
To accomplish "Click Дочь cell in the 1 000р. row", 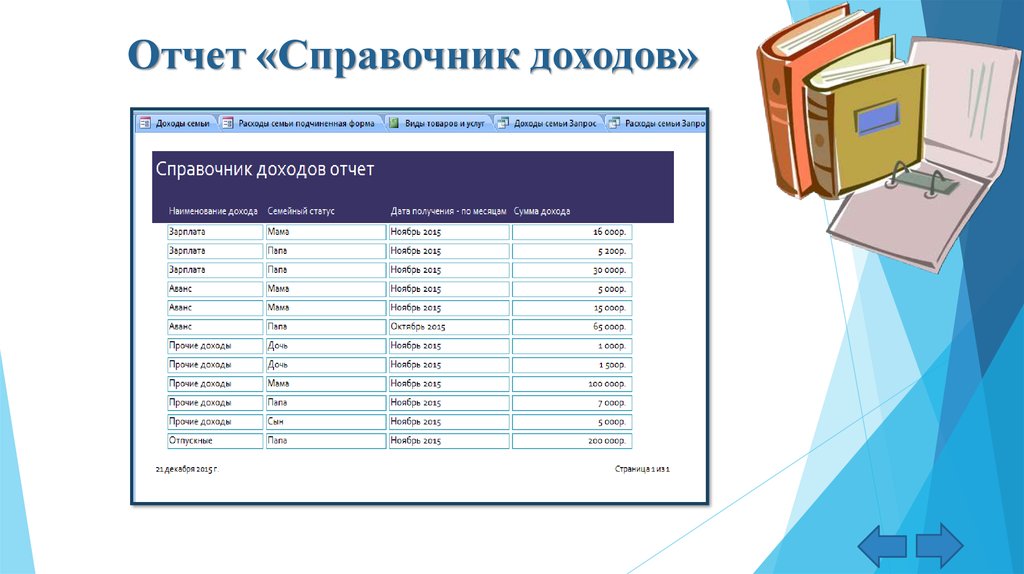I will [x=326, y=345].
